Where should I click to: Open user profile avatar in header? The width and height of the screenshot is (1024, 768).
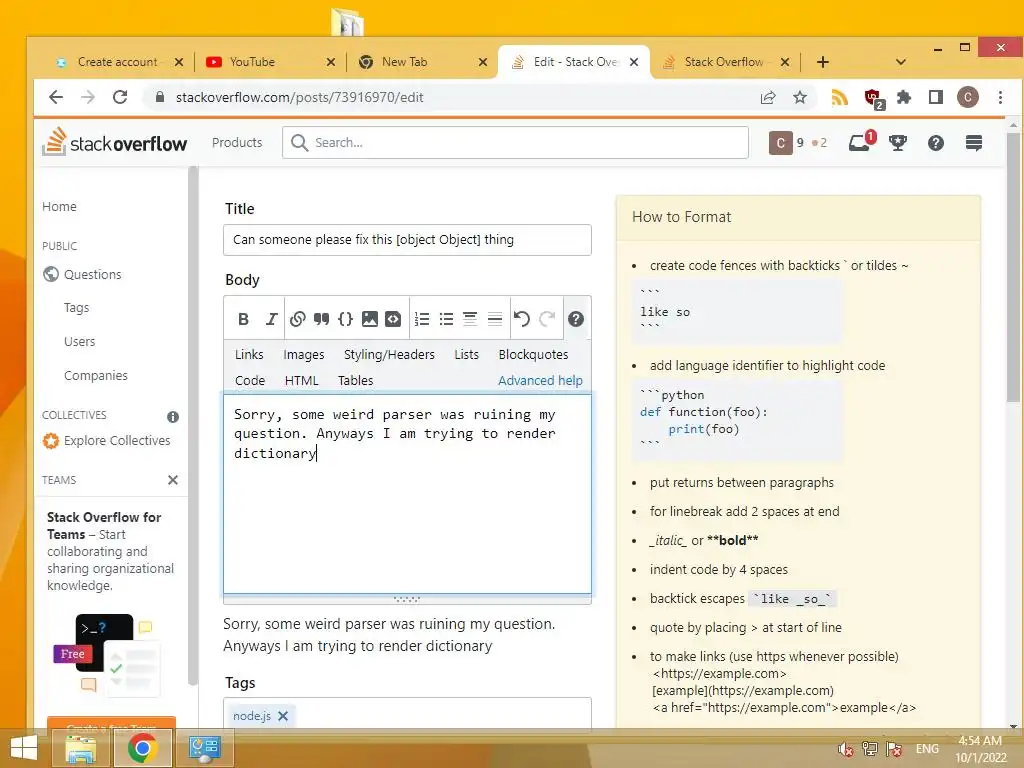pyautogui.click(x=780, y=142)
